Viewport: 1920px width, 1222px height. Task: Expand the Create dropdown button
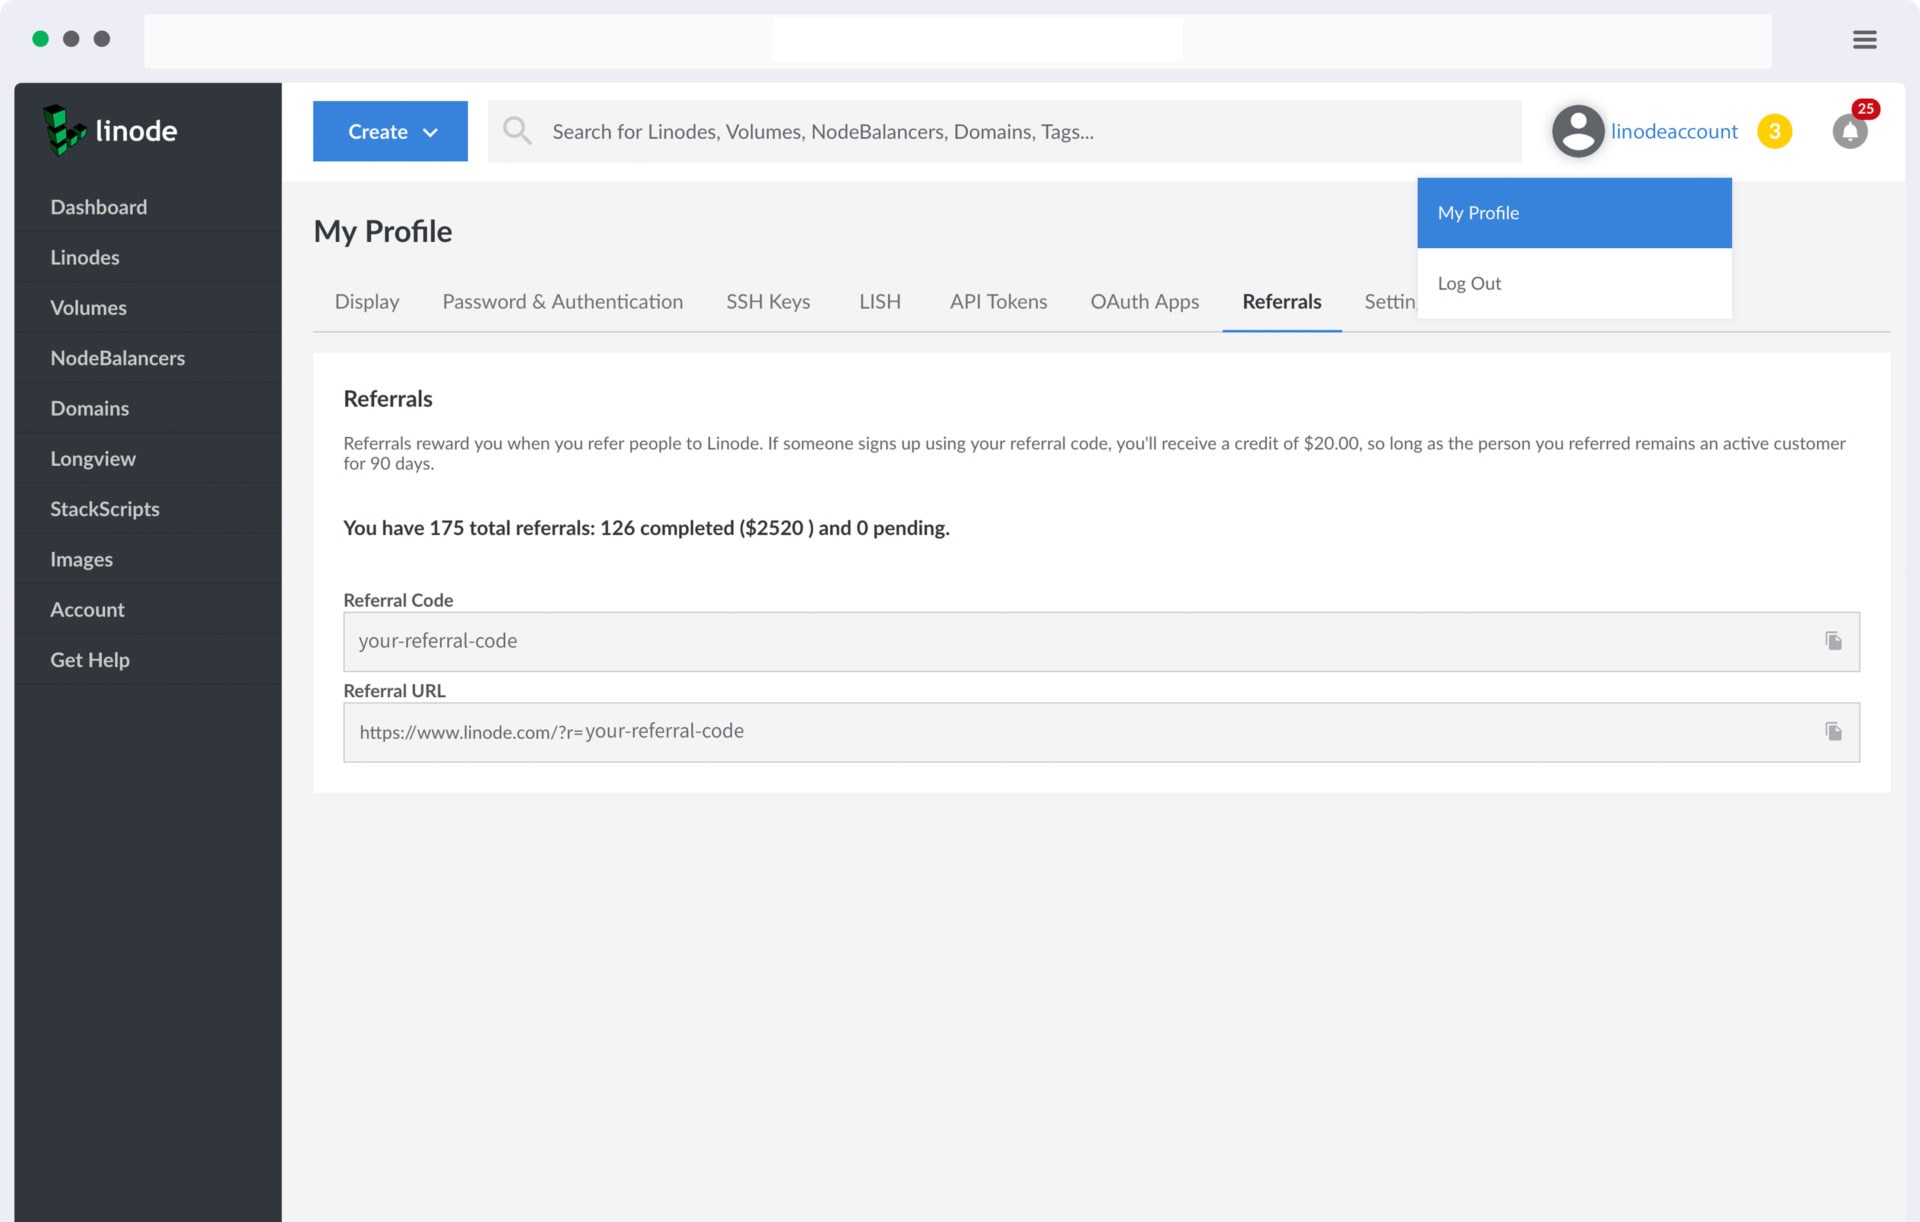390,131
